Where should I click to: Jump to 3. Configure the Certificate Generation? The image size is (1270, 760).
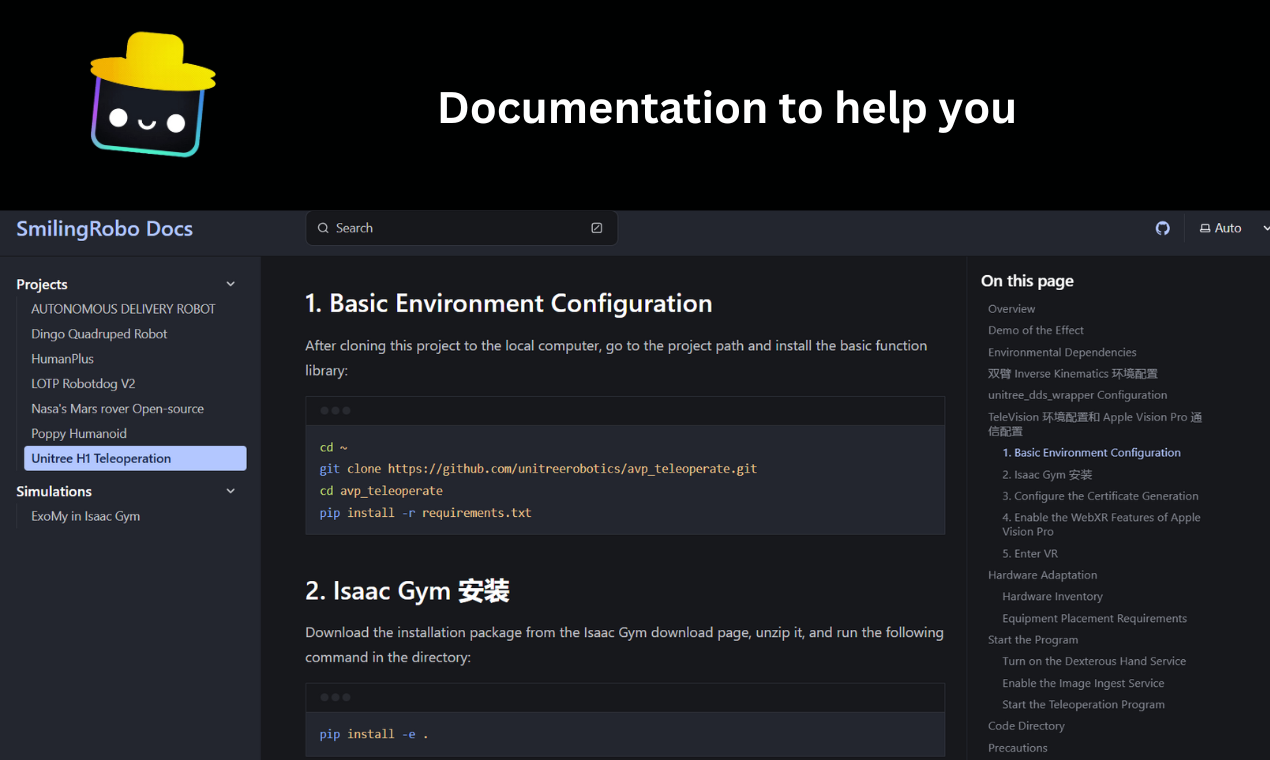click(1100, 496)
